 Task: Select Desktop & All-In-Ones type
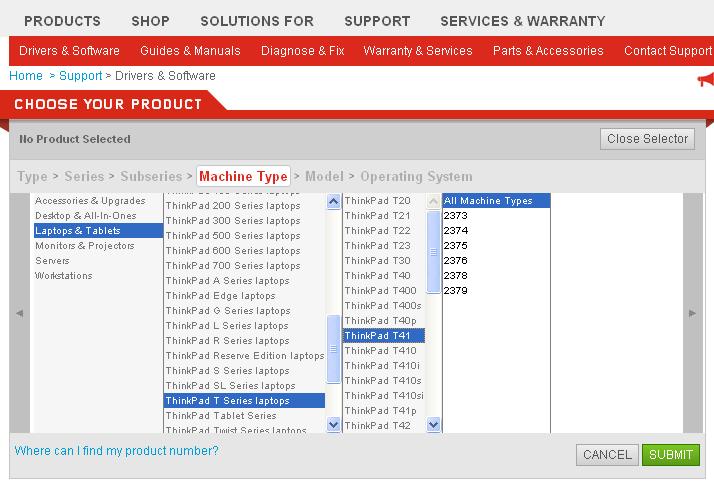[86, 216]
